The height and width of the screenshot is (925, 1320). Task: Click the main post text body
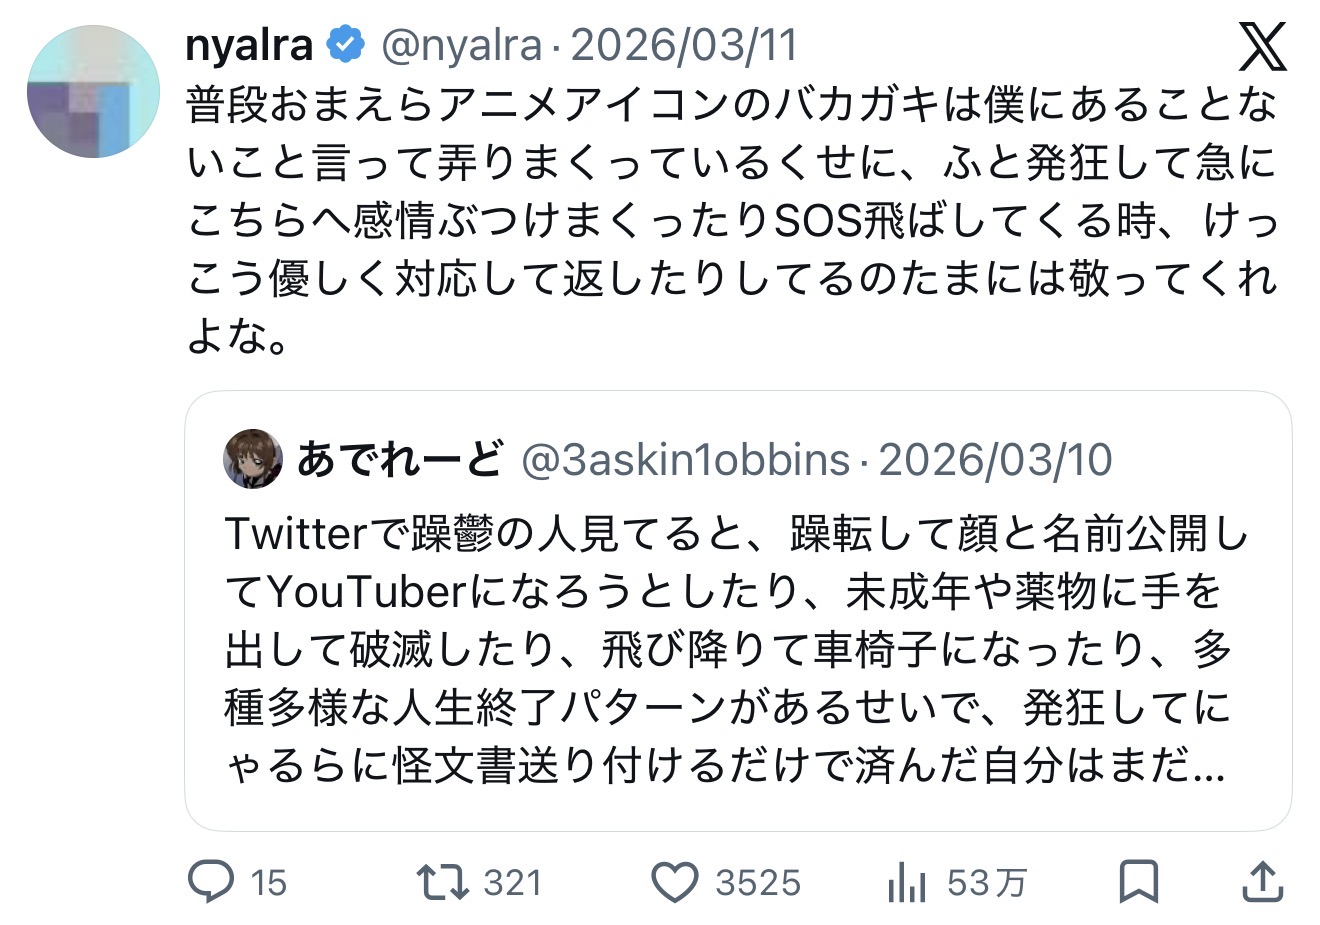pyautogui.click(x=732, y=222)
